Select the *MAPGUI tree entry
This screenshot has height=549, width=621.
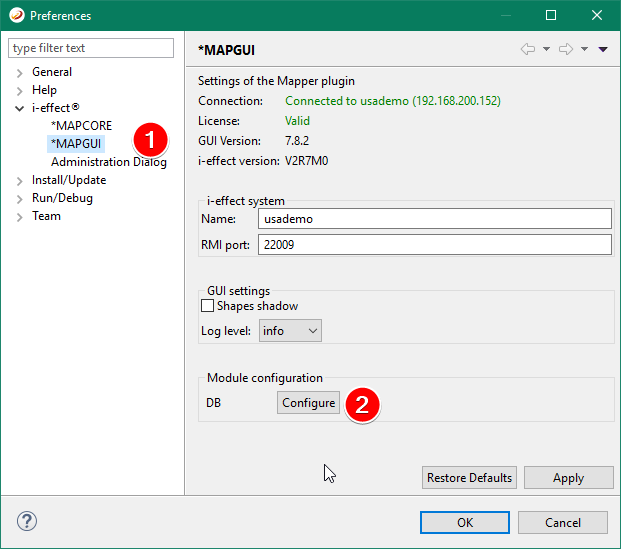pos(77,144)
